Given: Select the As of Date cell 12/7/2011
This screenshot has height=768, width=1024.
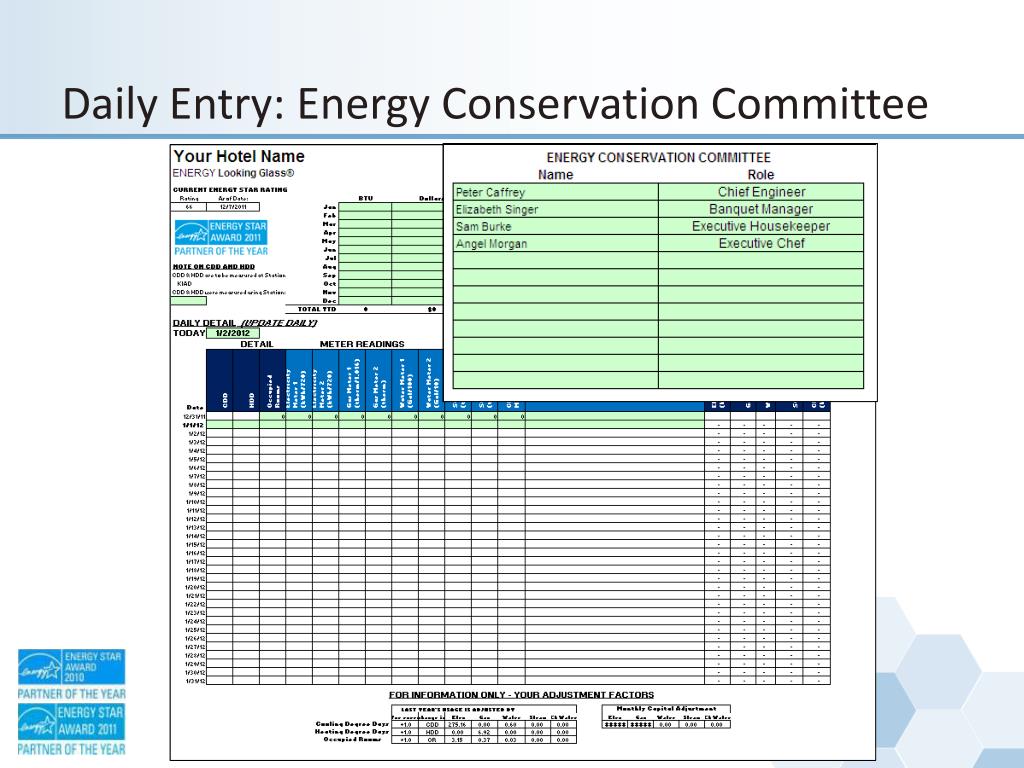Looking at the screenshot, I should [232, 207].
